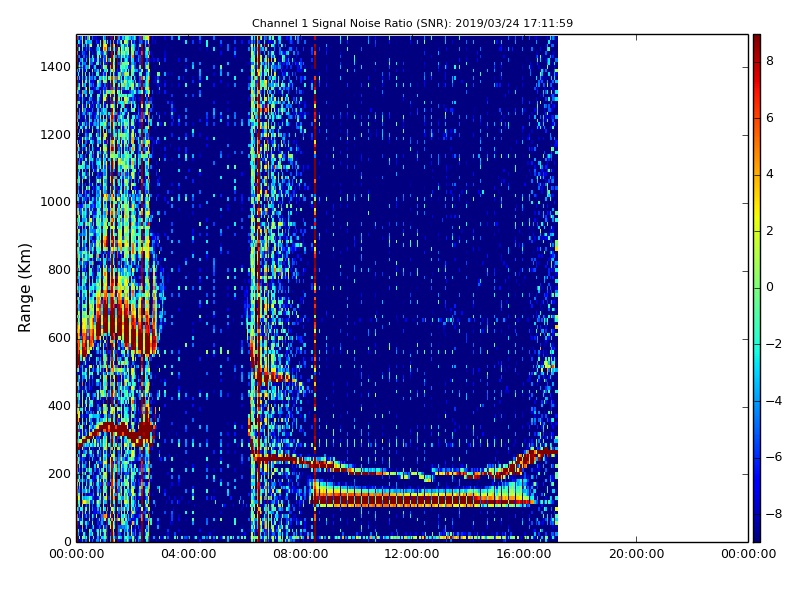
Task: Click the 400 range tick label
Action: (59, 406)
